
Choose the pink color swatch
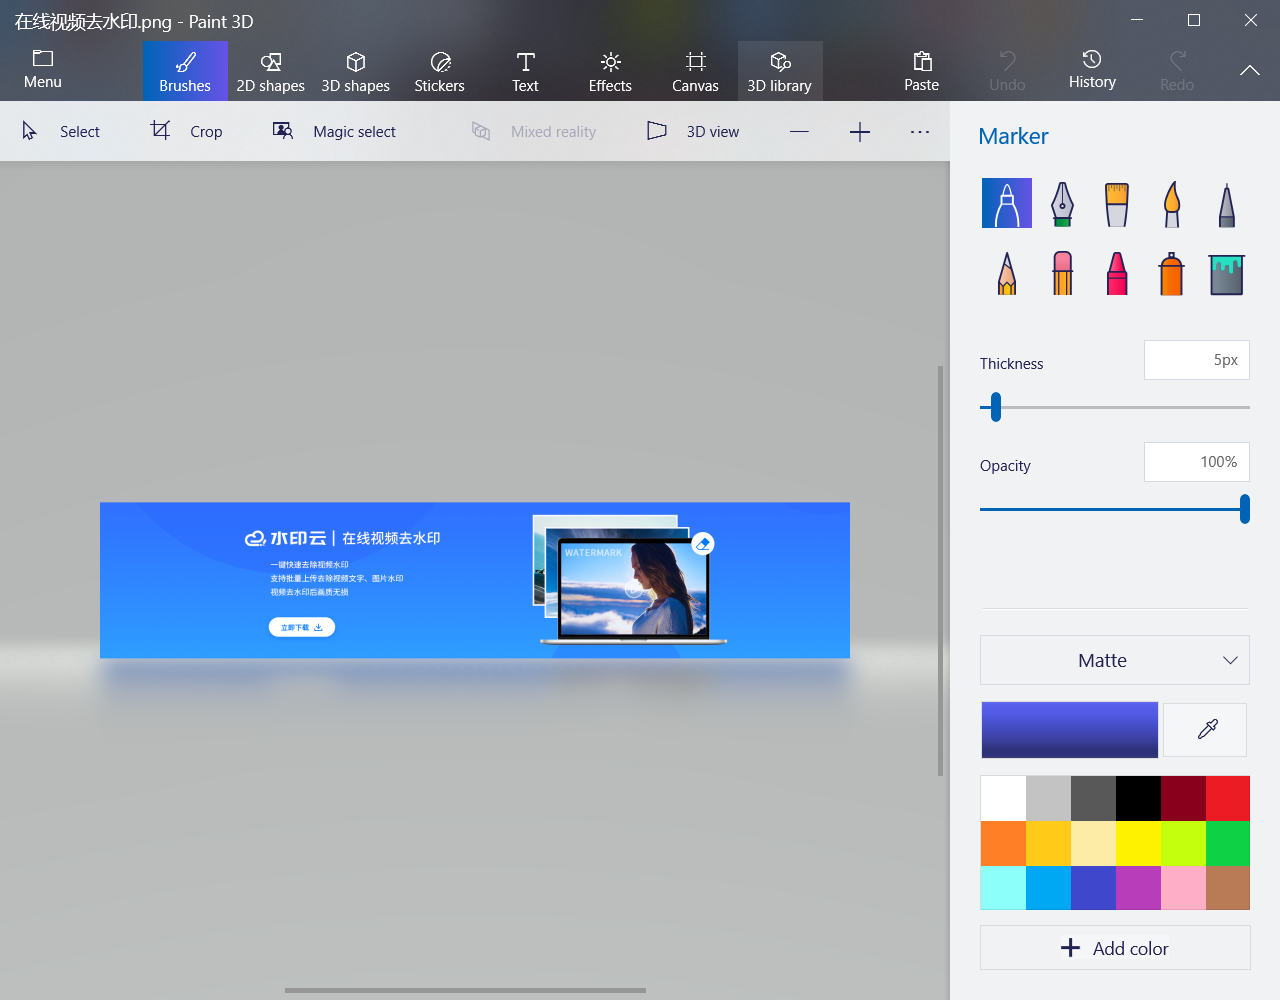click(1183, 888)
